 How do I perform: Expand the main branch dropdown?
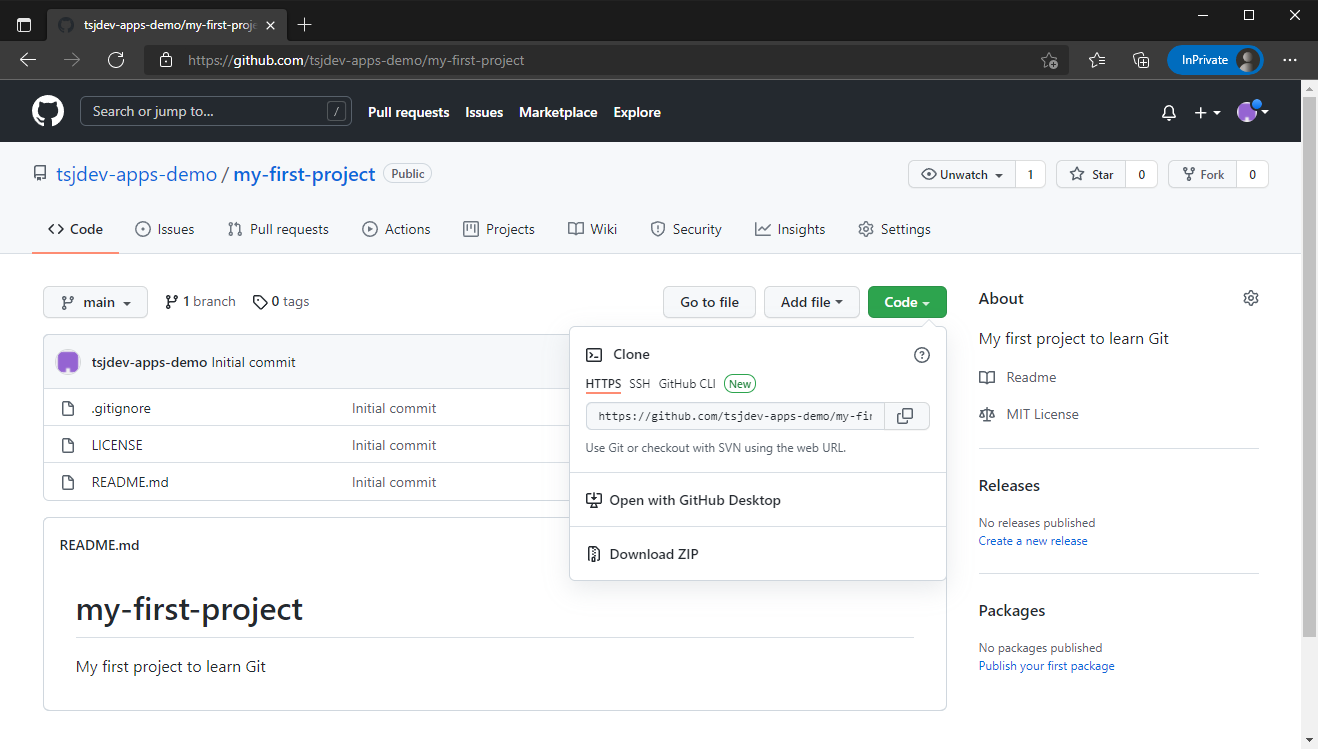(x=95, y=302)
